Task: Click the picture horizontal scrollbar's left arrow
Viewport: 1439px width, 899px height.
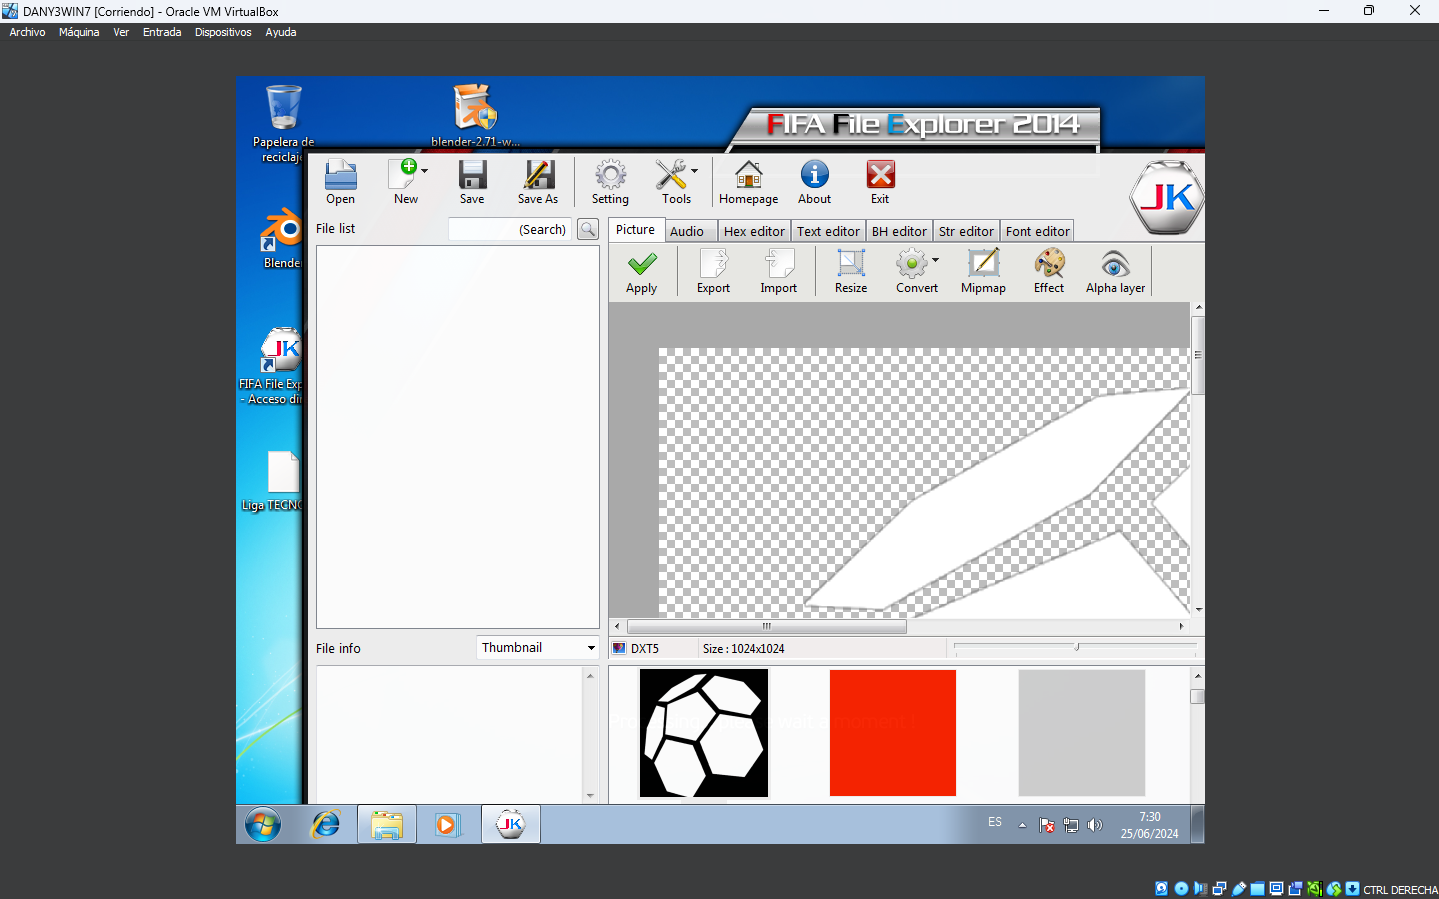Action: tap(617, 627)
